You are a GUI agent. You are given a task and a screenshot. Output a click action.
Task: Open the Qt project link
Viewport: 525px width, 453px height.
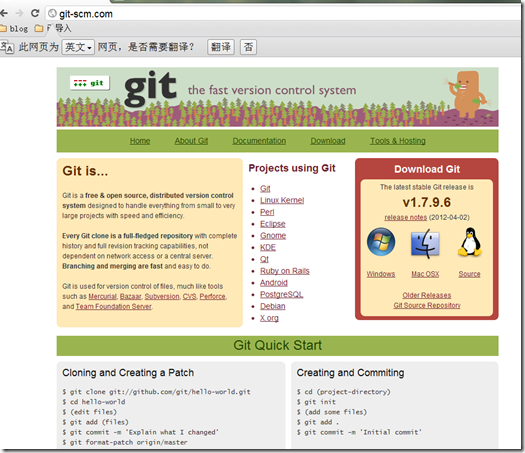(265, 259)
